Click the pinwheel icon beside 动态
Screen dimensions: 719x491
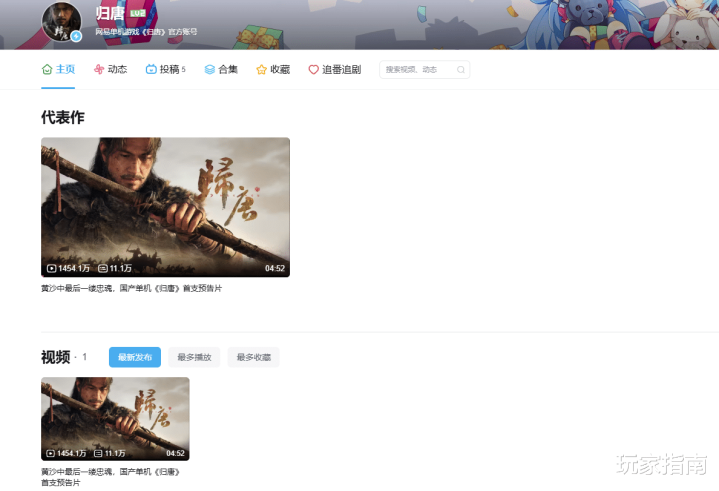99,69
